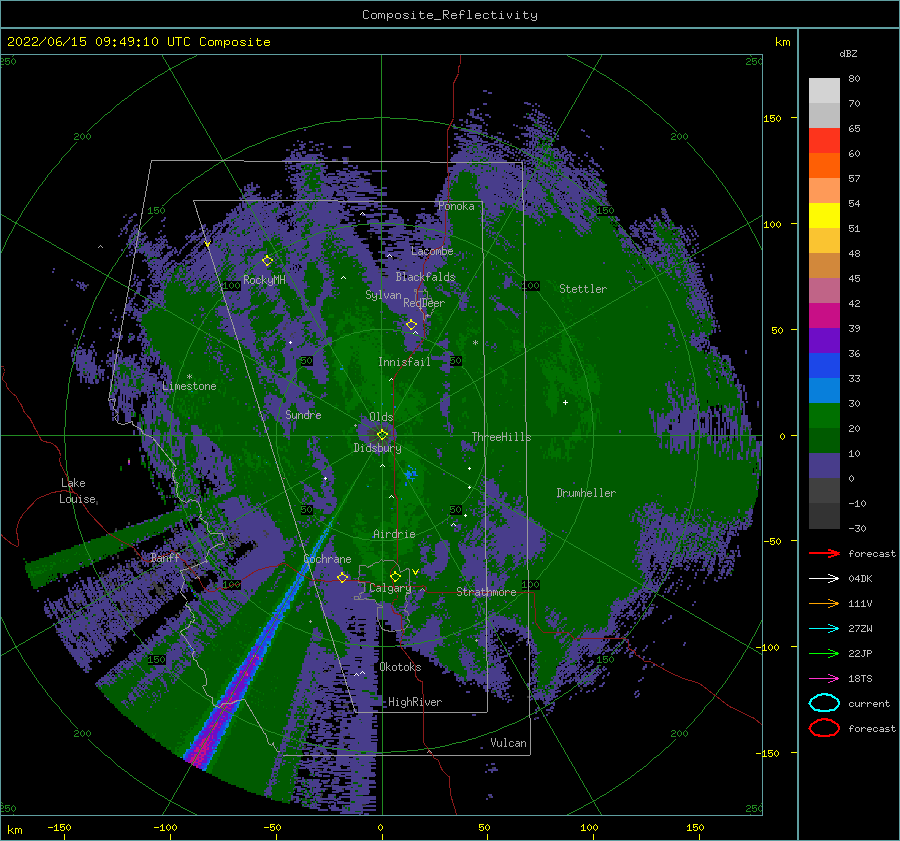Pick the bright green 20–30 dBZ swatch

point(824,416)
